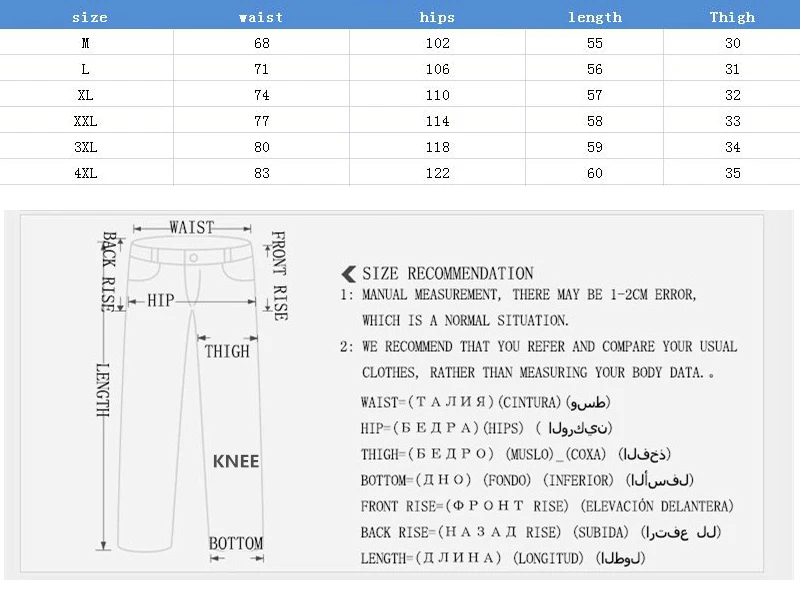Click hips value 106
800x592 pixels.
point(438,69)
